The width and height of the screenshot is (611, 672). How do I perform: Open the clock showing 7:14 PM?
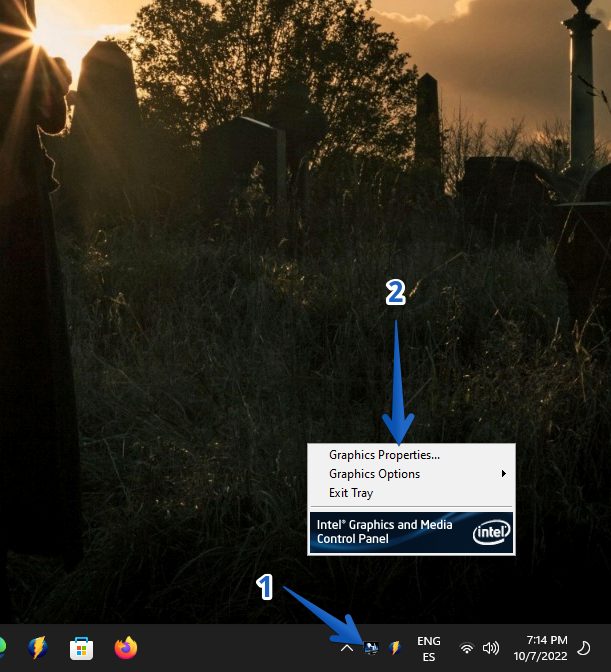tap(540, 648)
